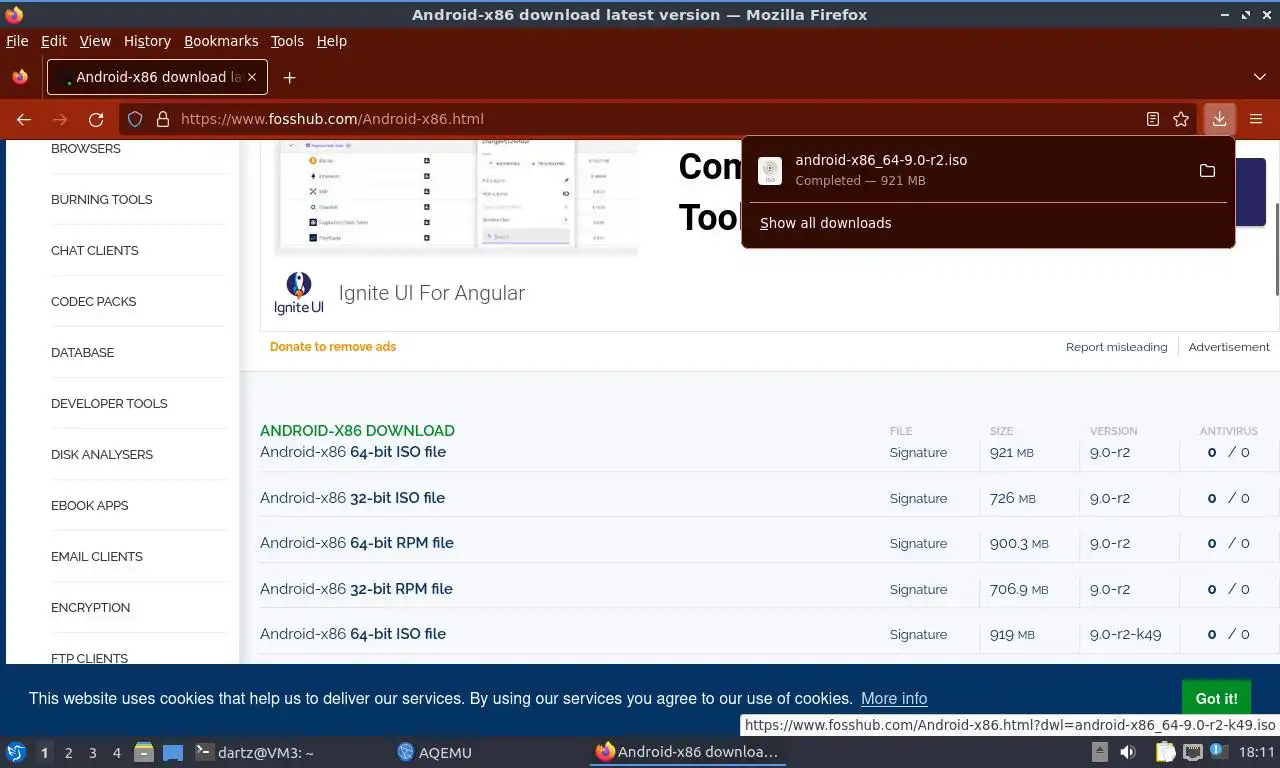This screenshot has height=768, width=1280.
Task: Download Android-x86 64-bit RPM file
Action: (357, 543)
